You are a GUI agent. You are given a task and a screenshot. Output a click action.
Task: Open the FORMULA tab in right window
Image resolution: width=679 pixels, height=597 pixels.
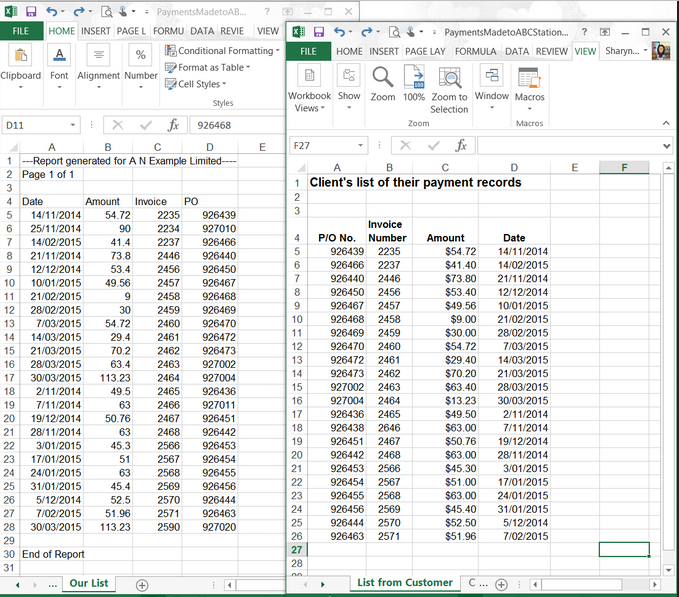click(475, 51)
